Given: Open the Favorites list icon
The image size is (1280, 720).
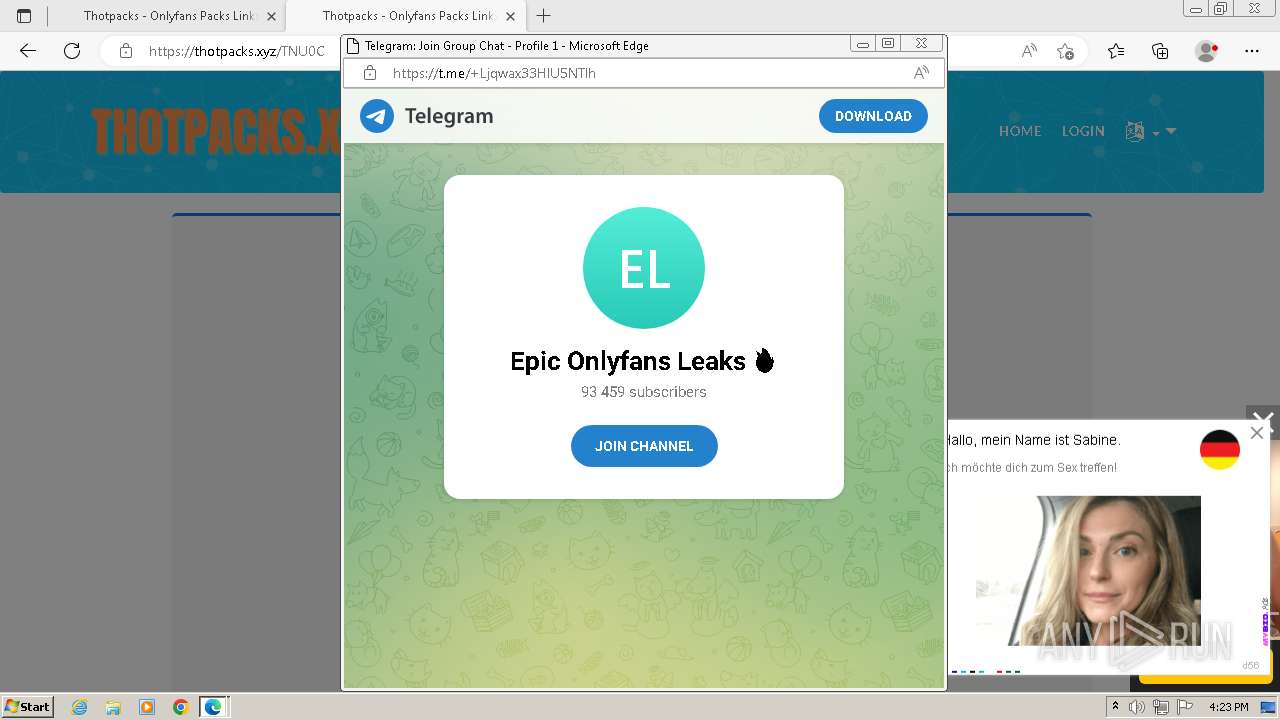Looking at the screenshot, I should 1116,51.
